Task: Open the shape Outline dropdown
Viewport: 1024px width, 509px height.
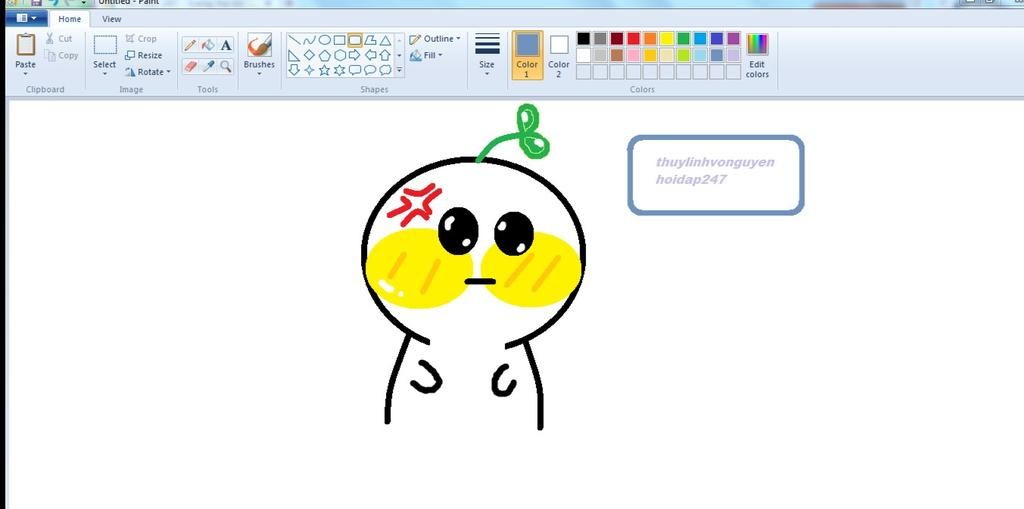Action: [x=435, y=39]
